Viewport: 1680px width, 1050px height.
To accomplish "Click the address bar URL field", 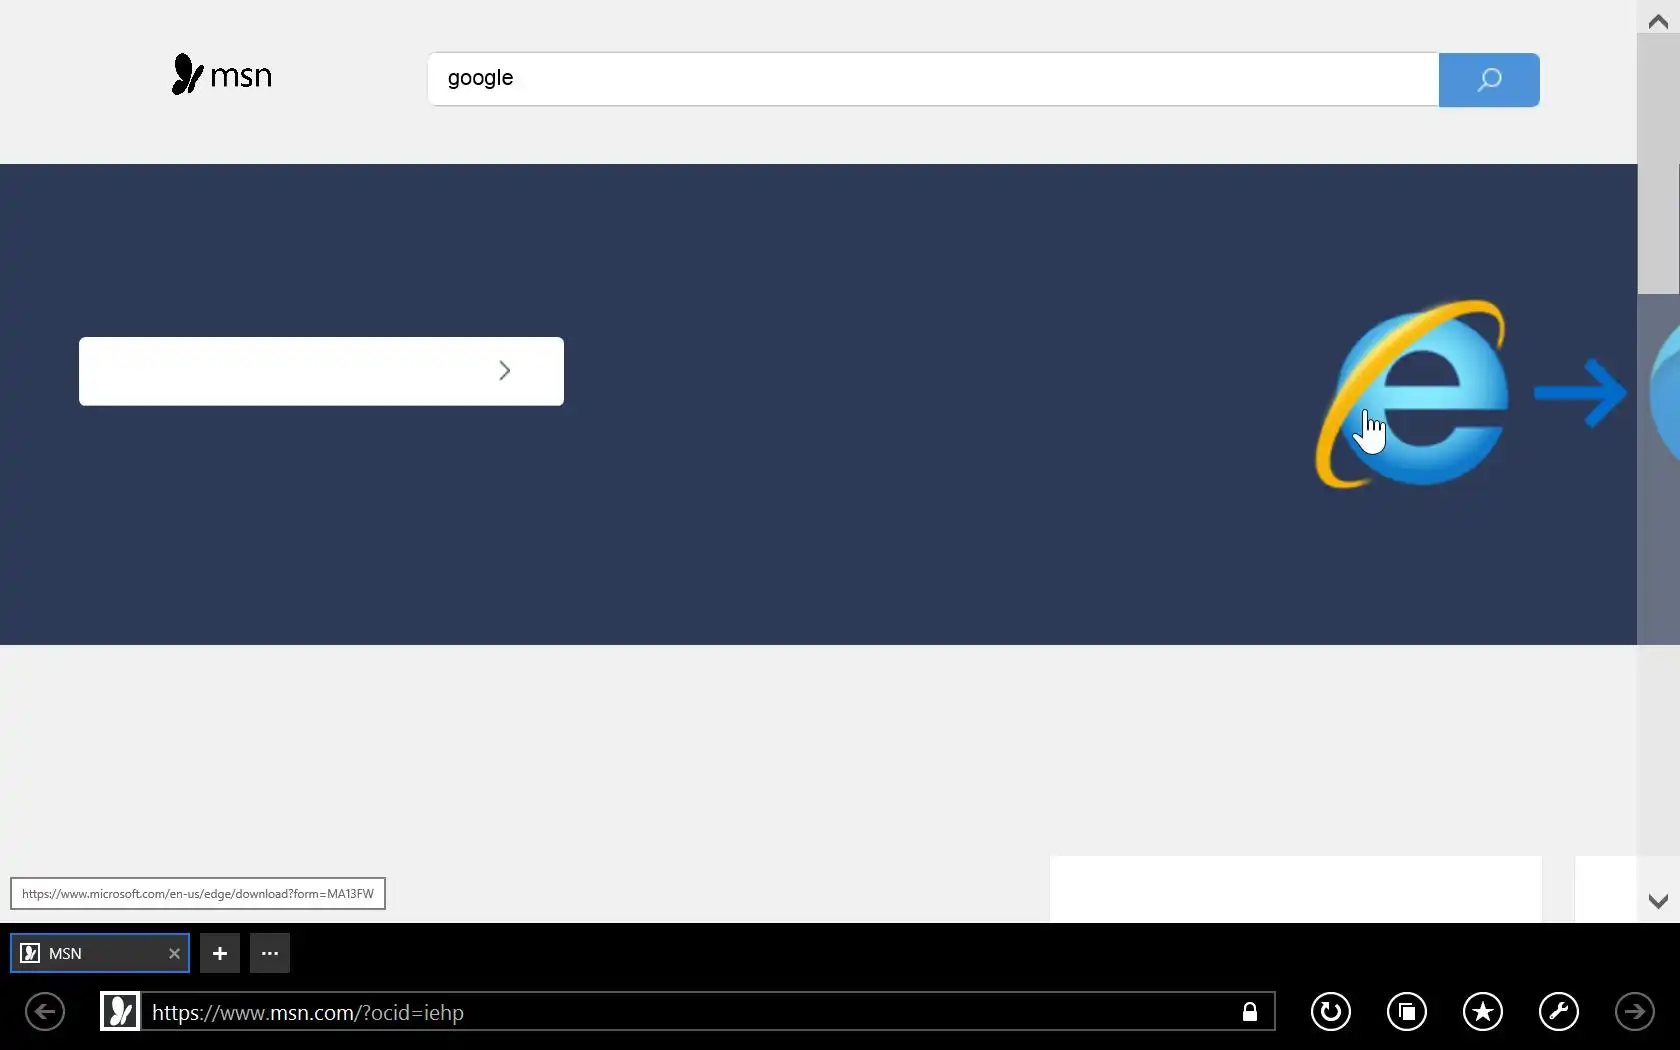I will (690, 1012).
